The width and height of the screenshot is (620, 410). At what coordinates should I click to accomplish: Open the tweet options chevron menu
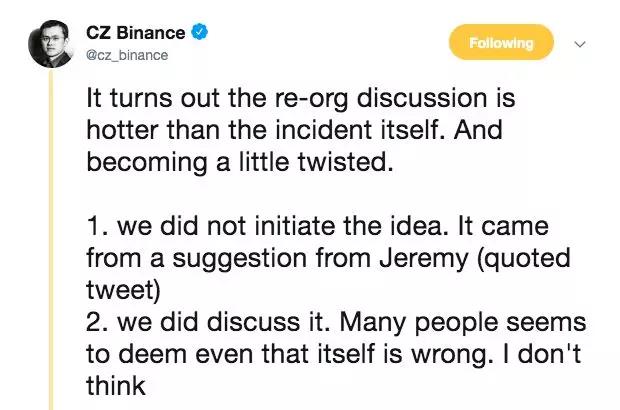pos(580,43)
